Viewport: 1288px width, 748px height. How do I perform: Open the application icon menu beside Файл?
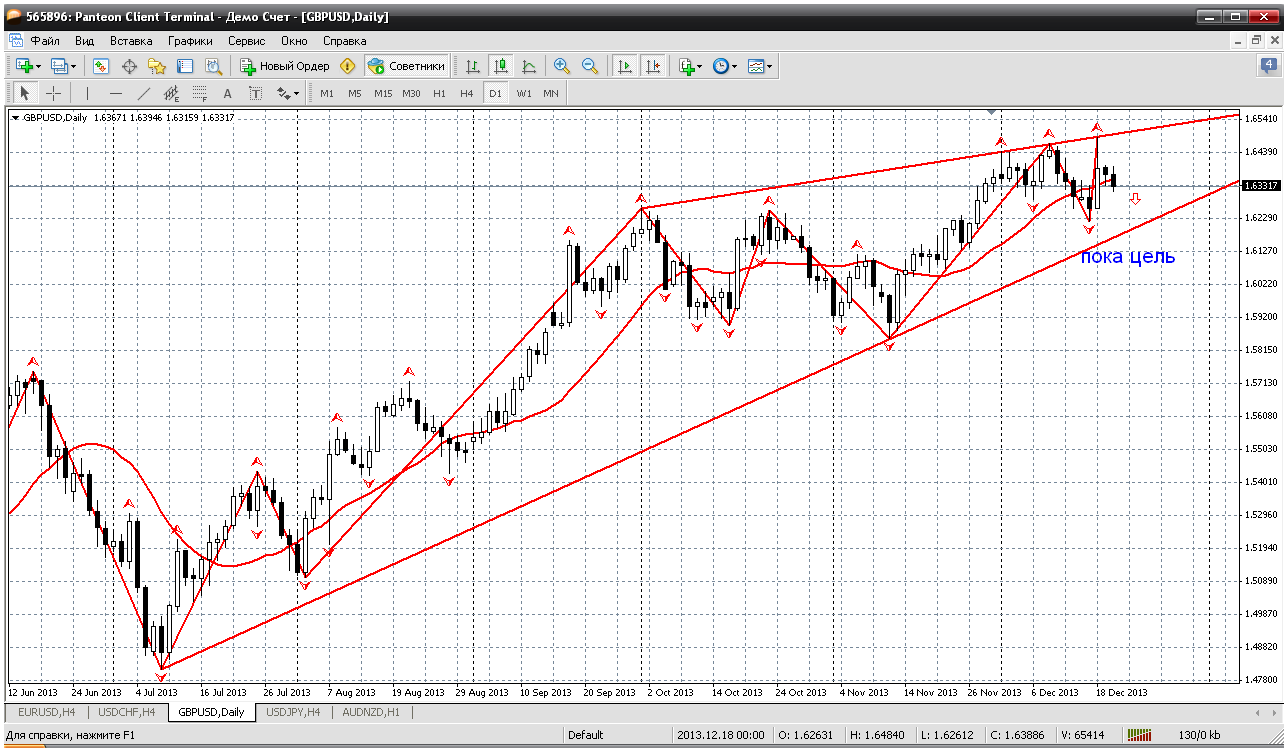click(x=16, y=41)
